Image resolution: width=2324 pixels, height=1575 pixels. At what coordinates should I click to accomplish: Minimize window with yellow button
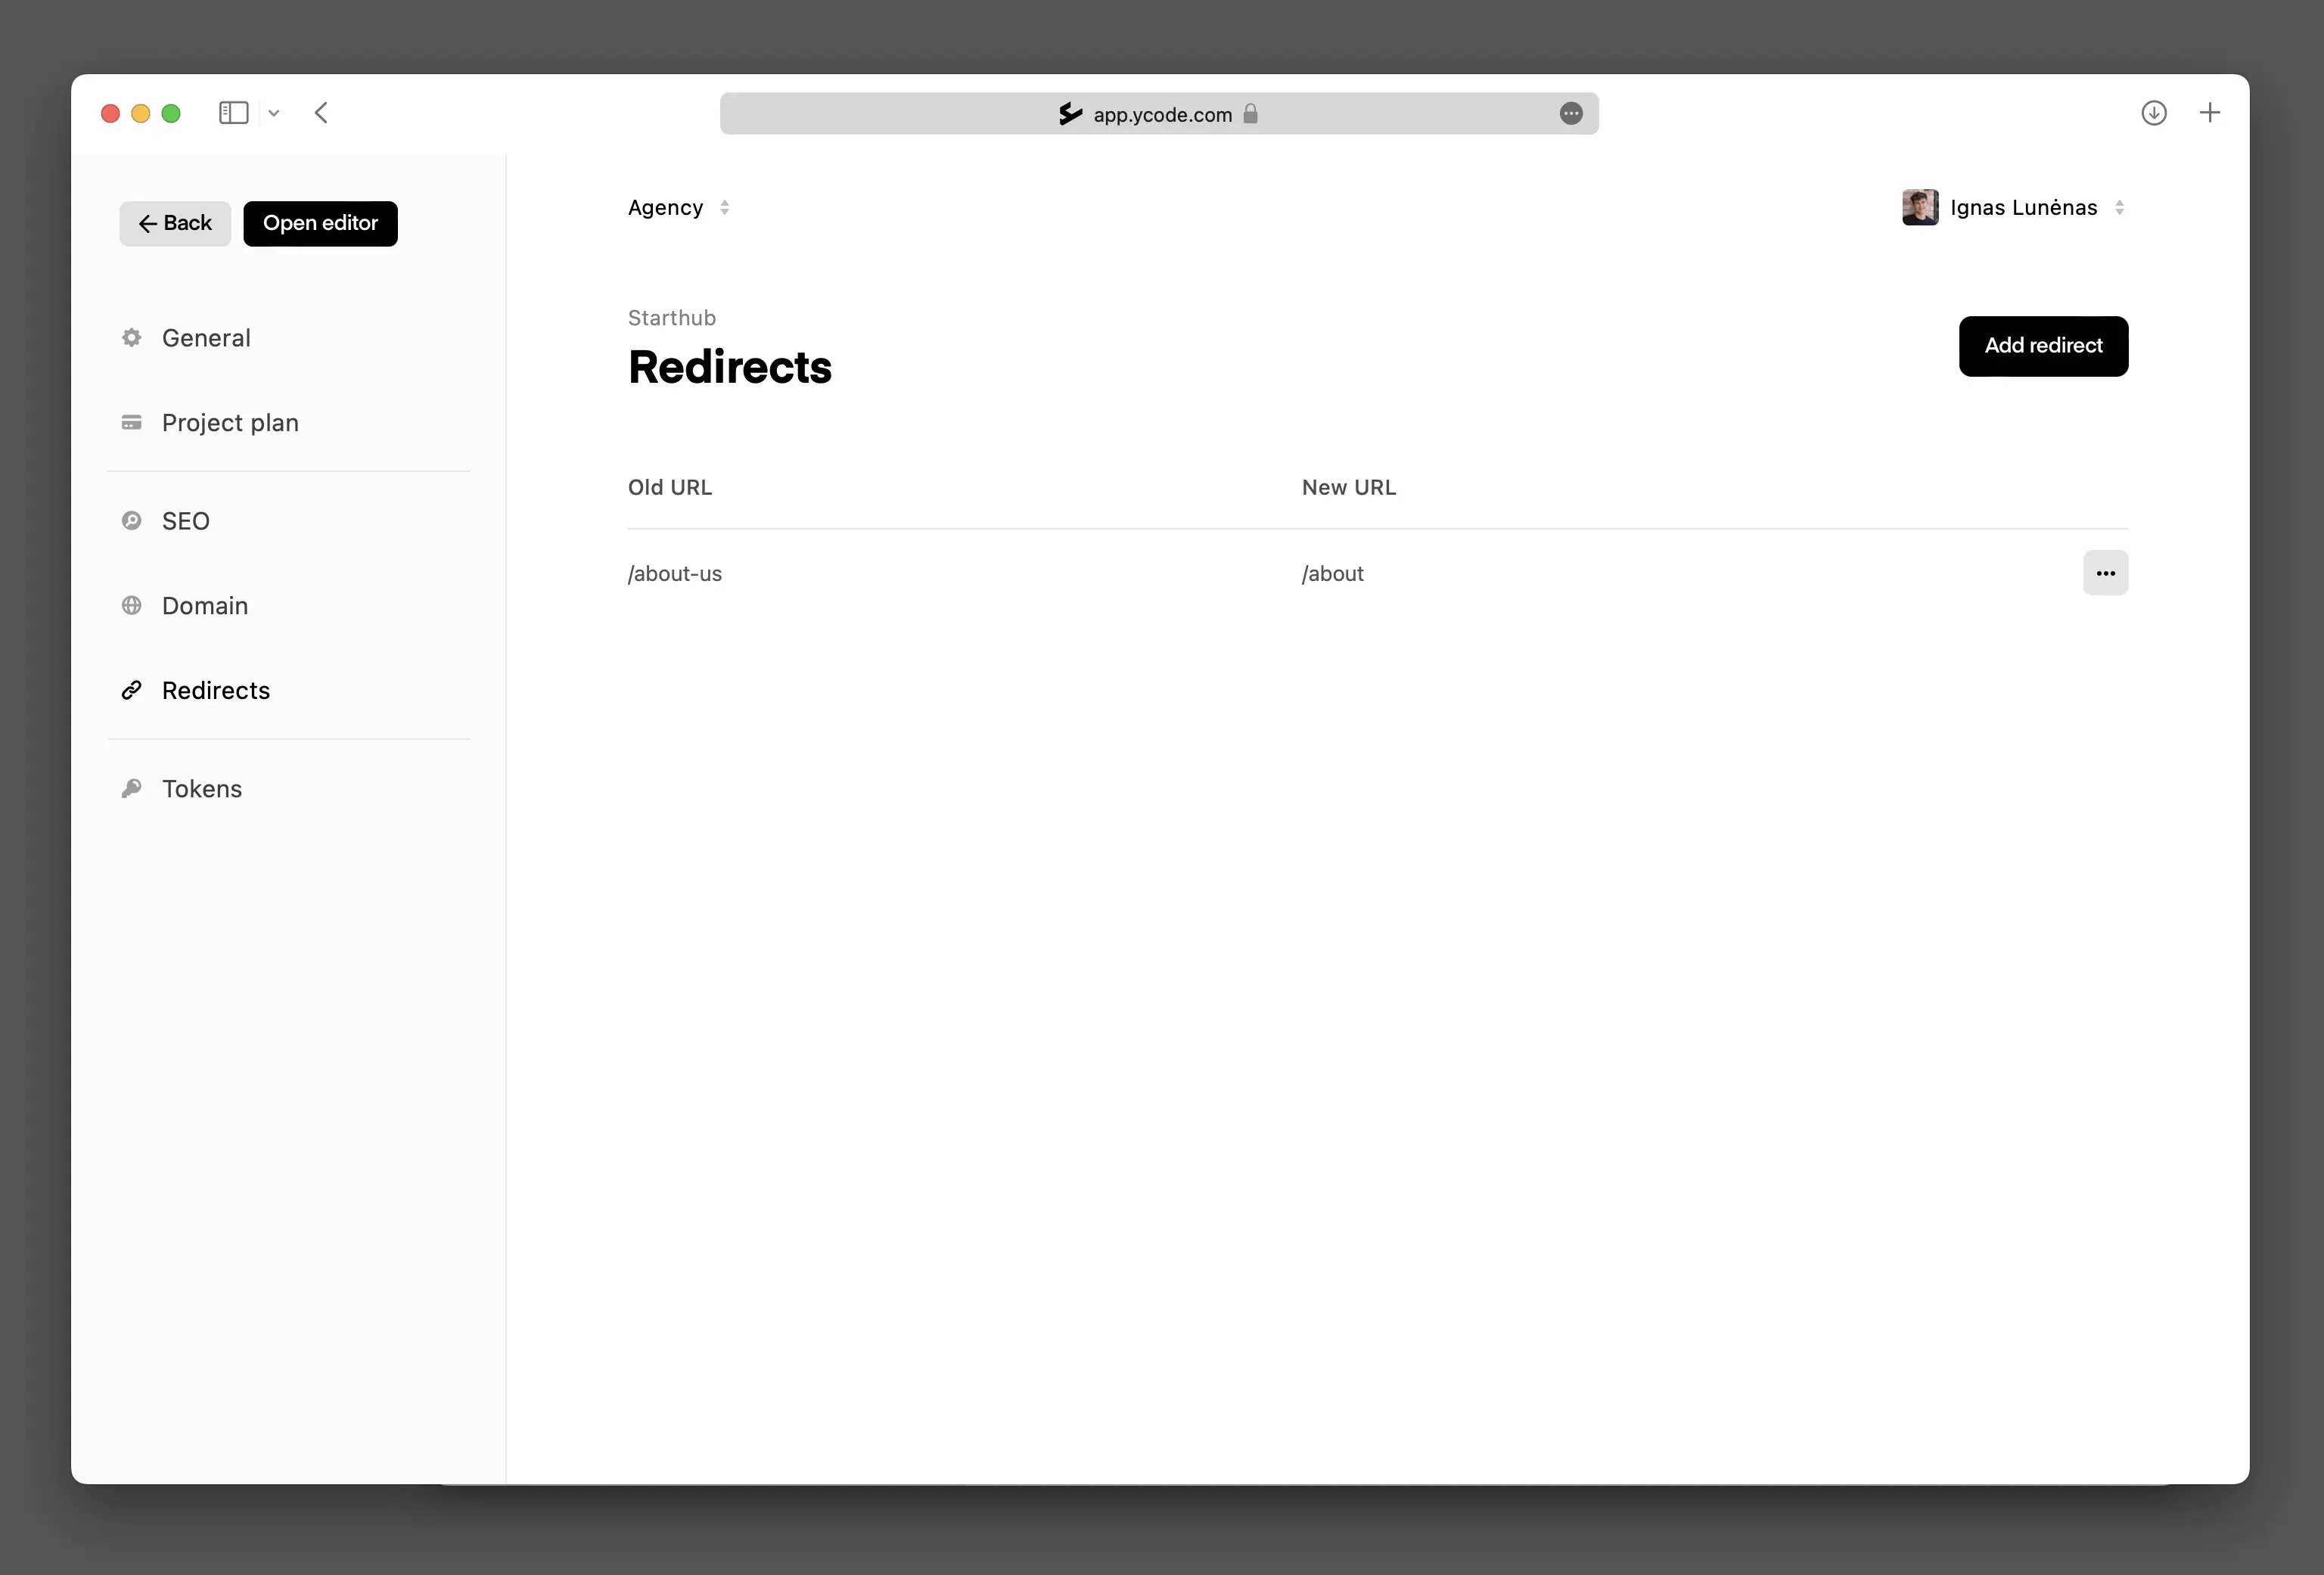click(141, 114)
